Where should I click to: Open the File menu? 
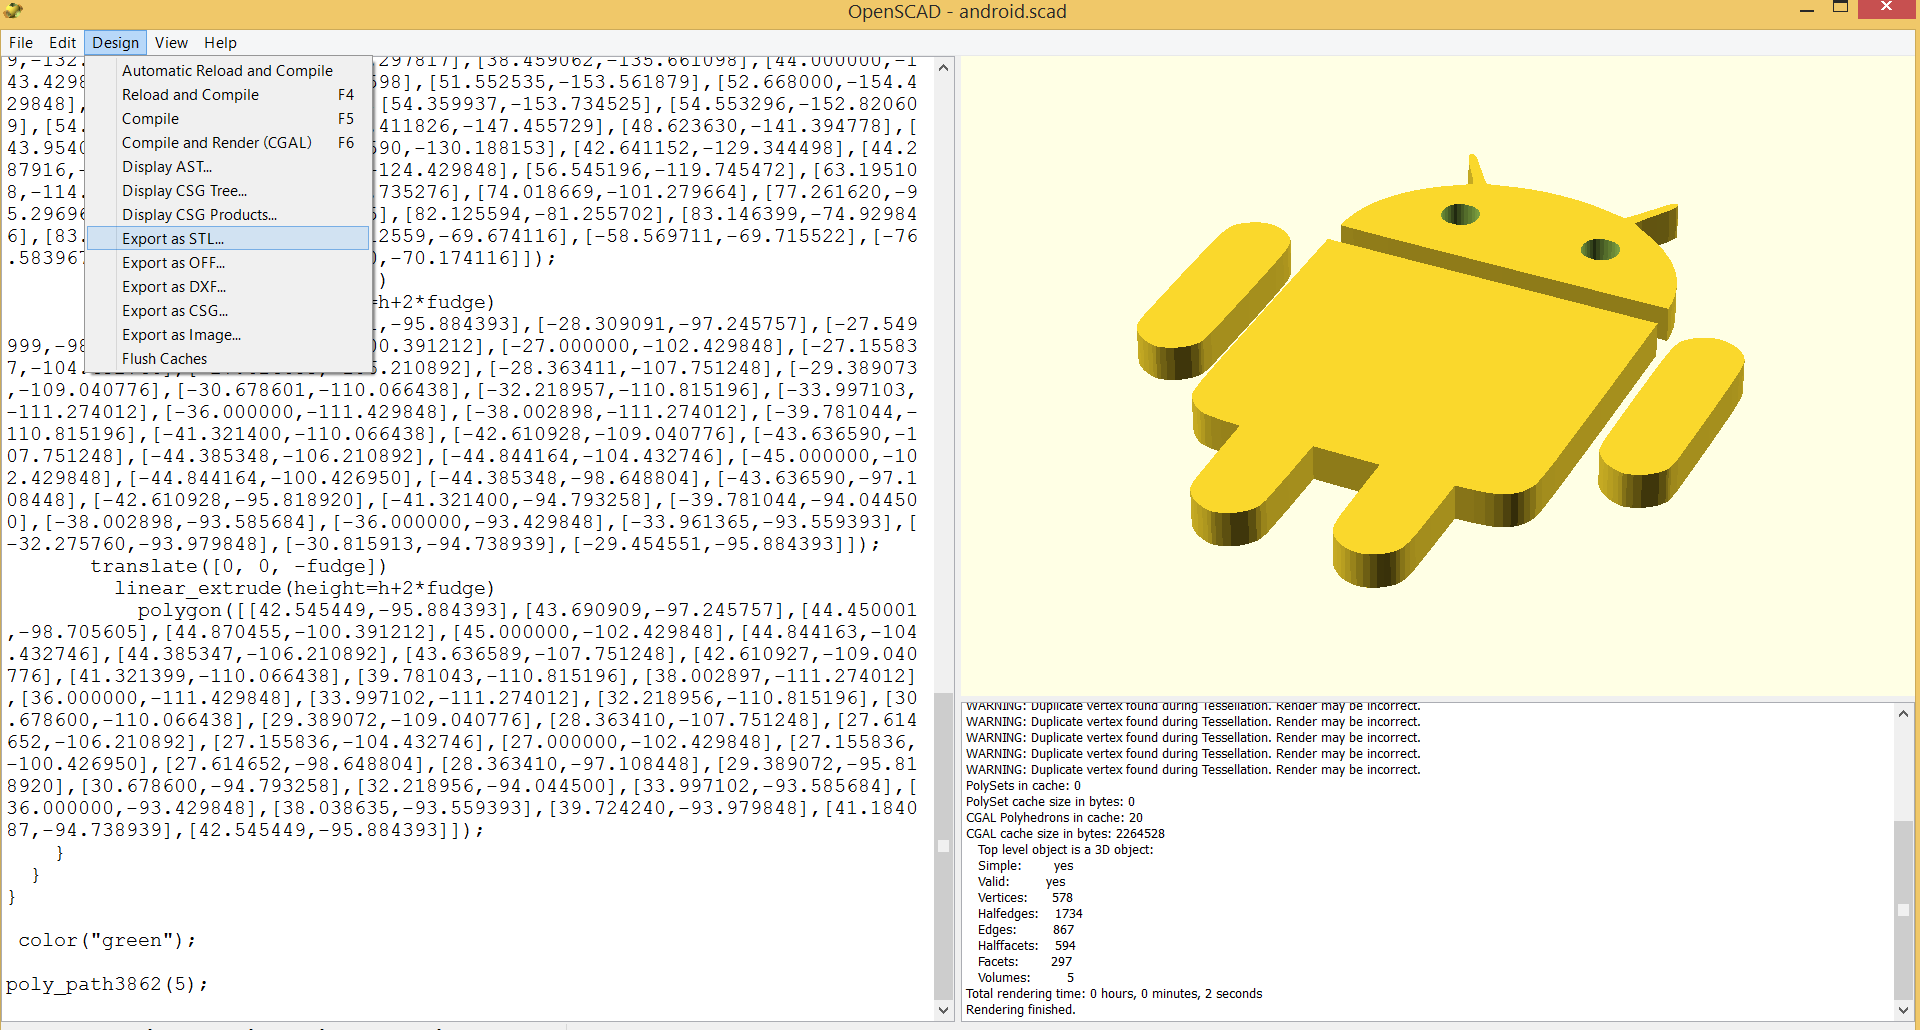click(x=20, y=42)
